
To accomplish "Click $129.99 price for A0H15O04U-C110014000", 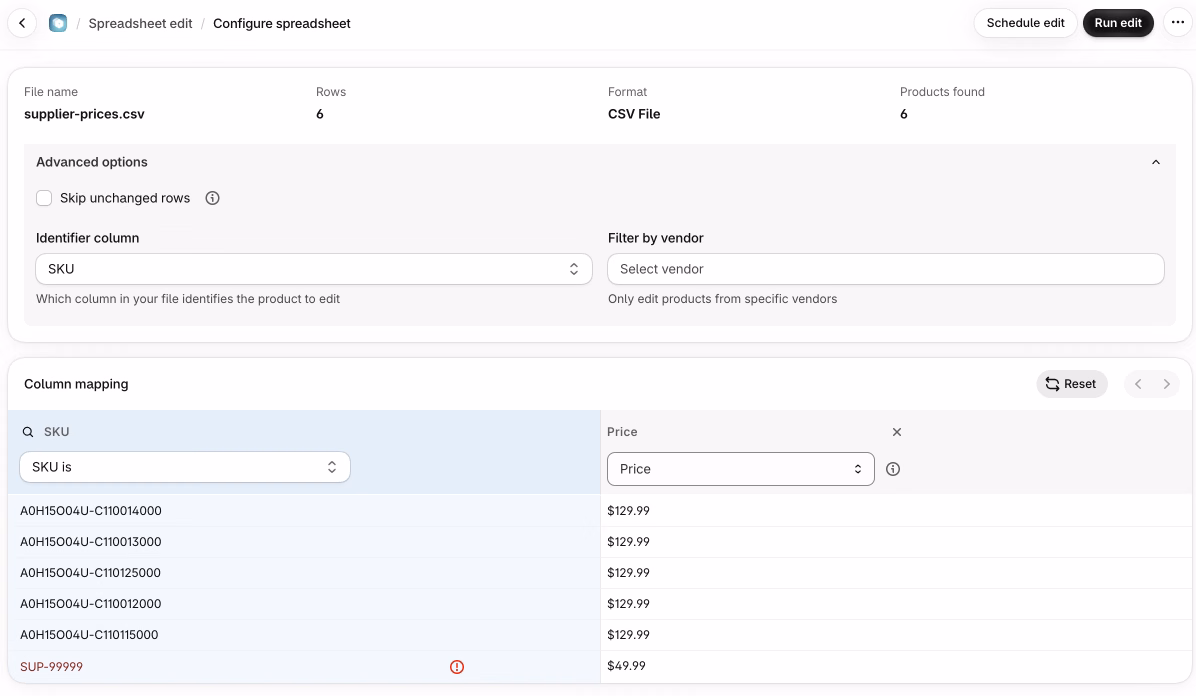I will click(x=629, y=511).
